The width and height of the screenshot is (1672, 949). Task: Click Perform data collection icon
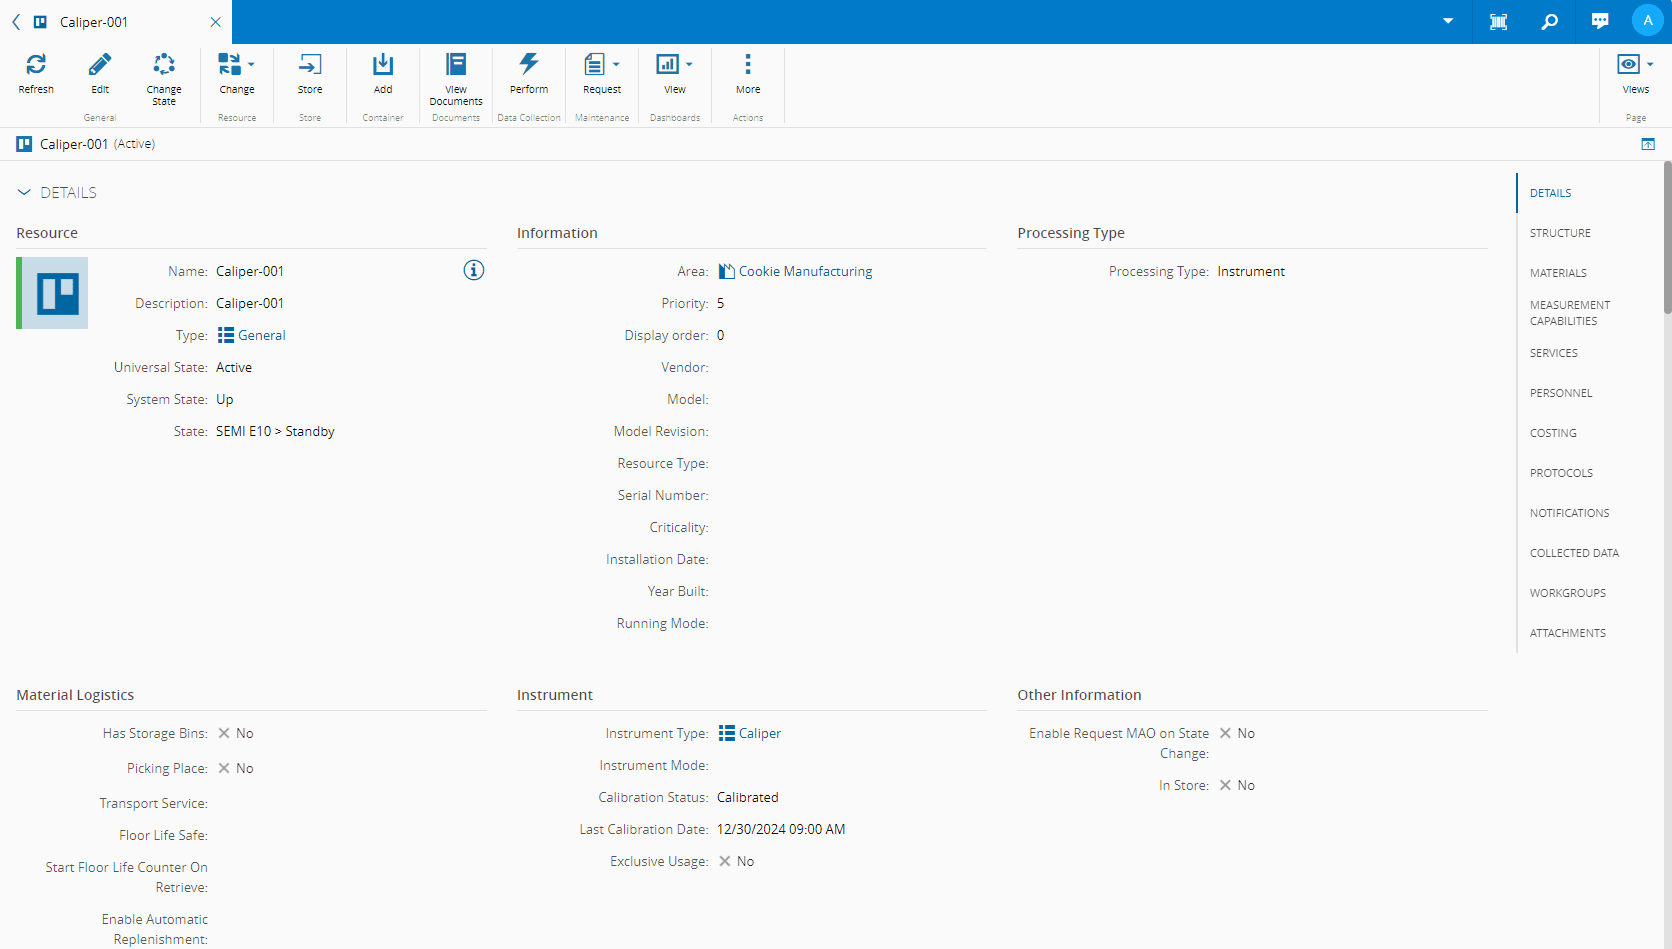pos(529,66)
